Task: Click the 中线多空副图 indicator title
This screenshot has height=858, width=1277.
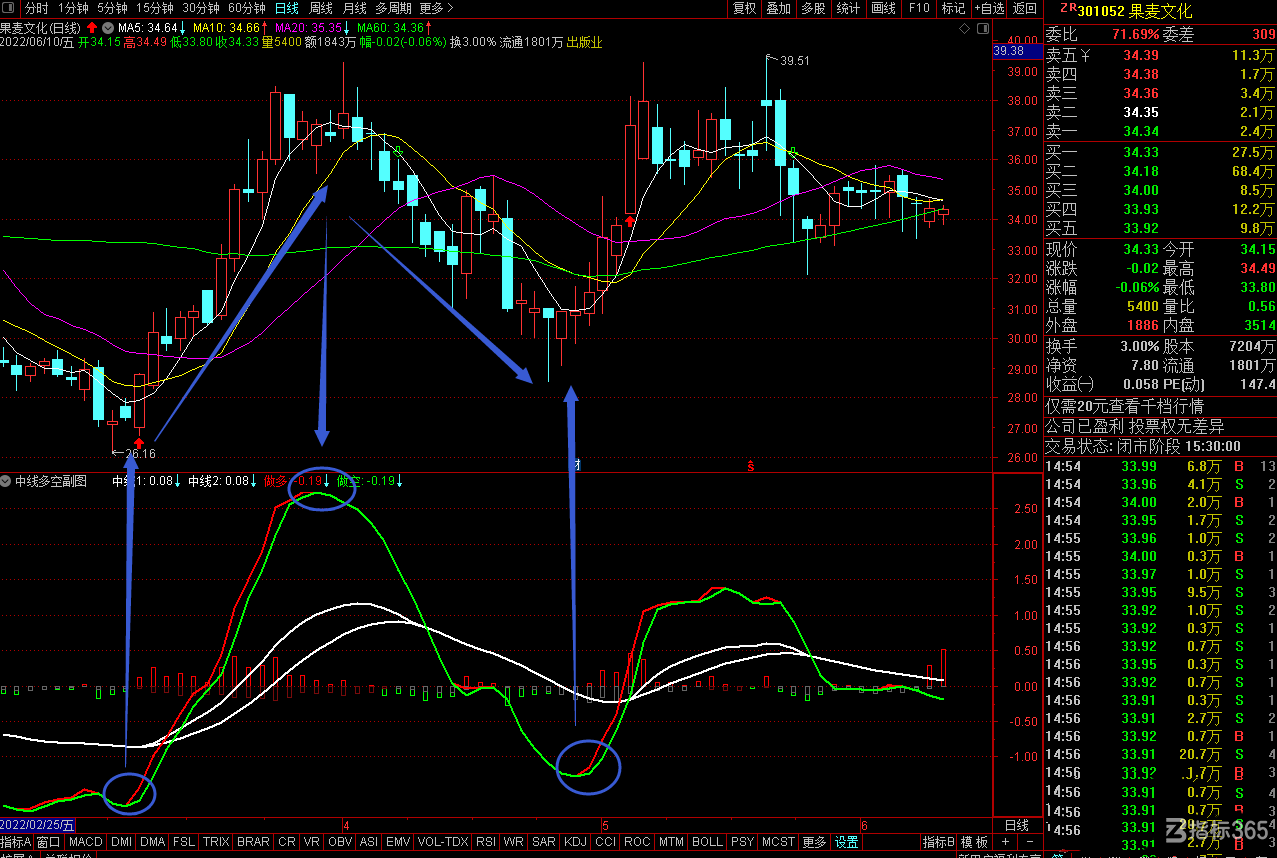Action: [51, 481]
